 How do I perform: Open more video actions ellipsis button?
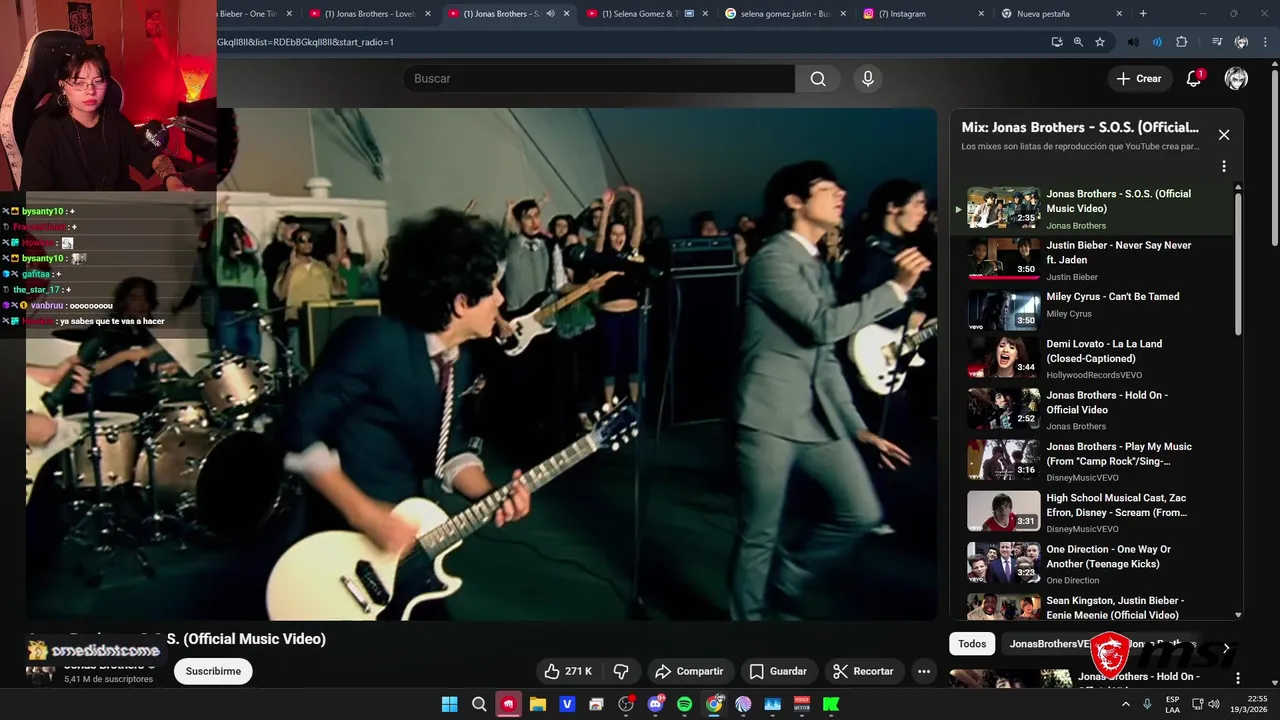click(924, 671)
